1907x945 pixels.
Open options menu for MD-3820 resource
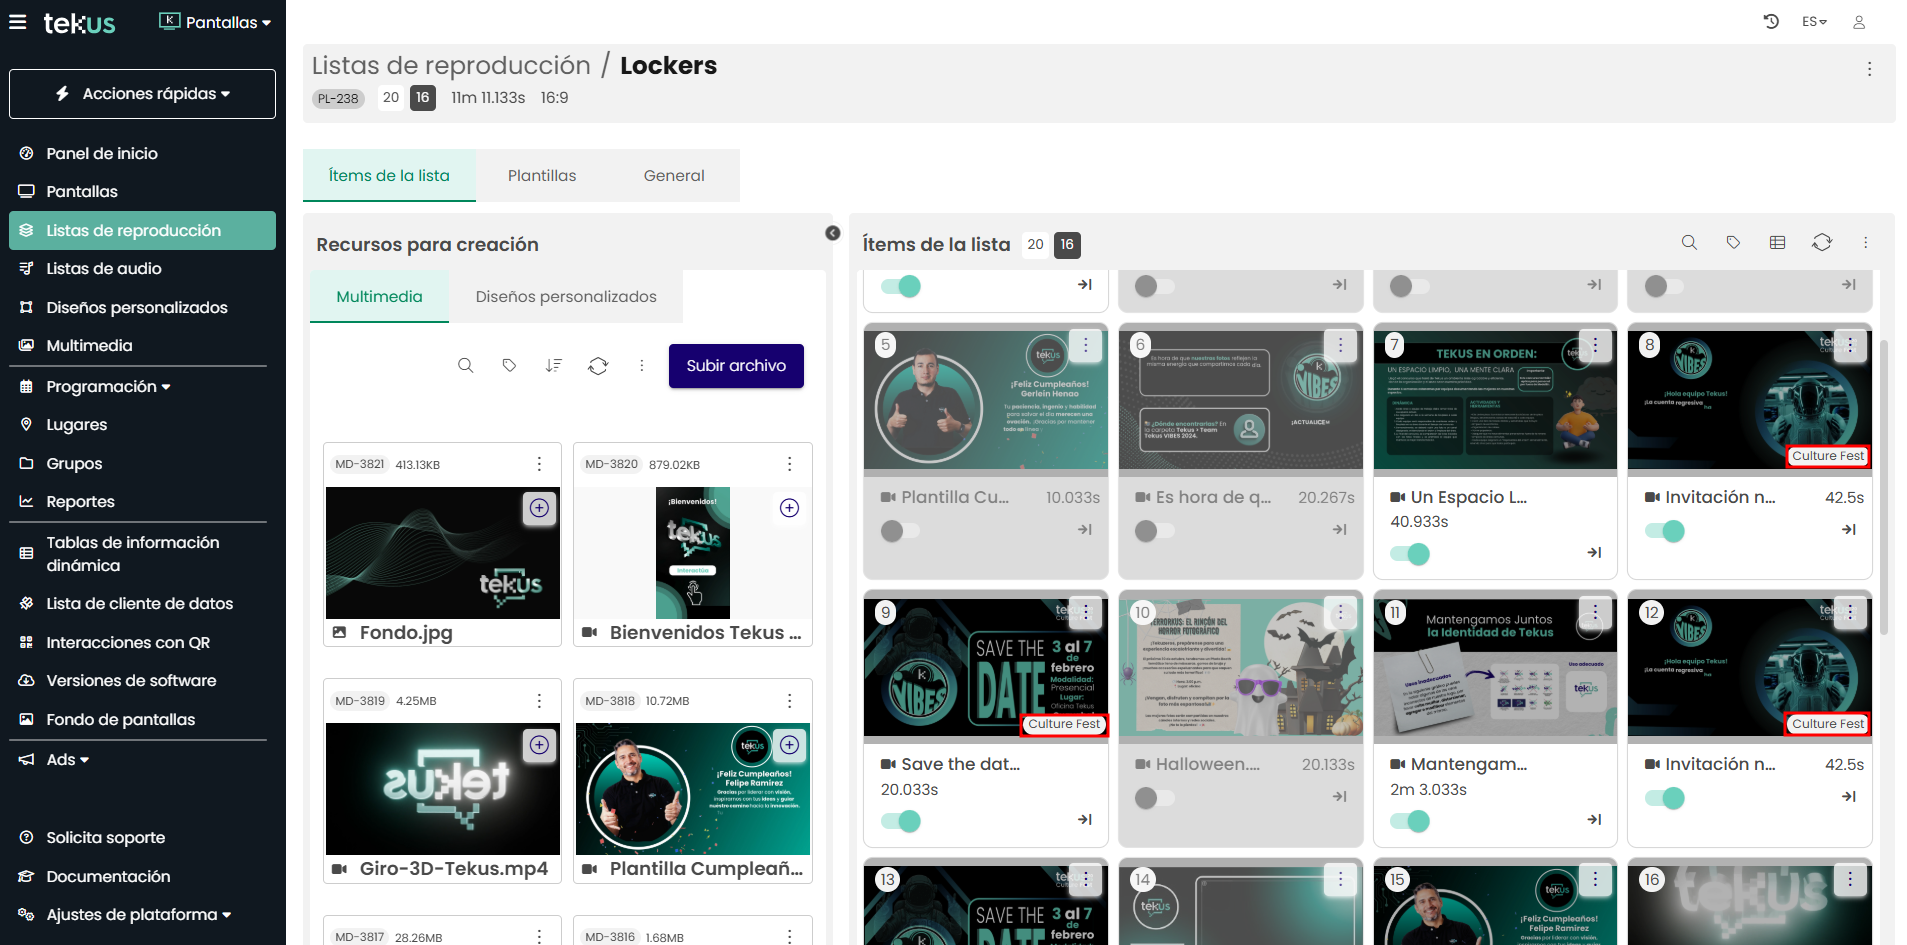[789, 464]
